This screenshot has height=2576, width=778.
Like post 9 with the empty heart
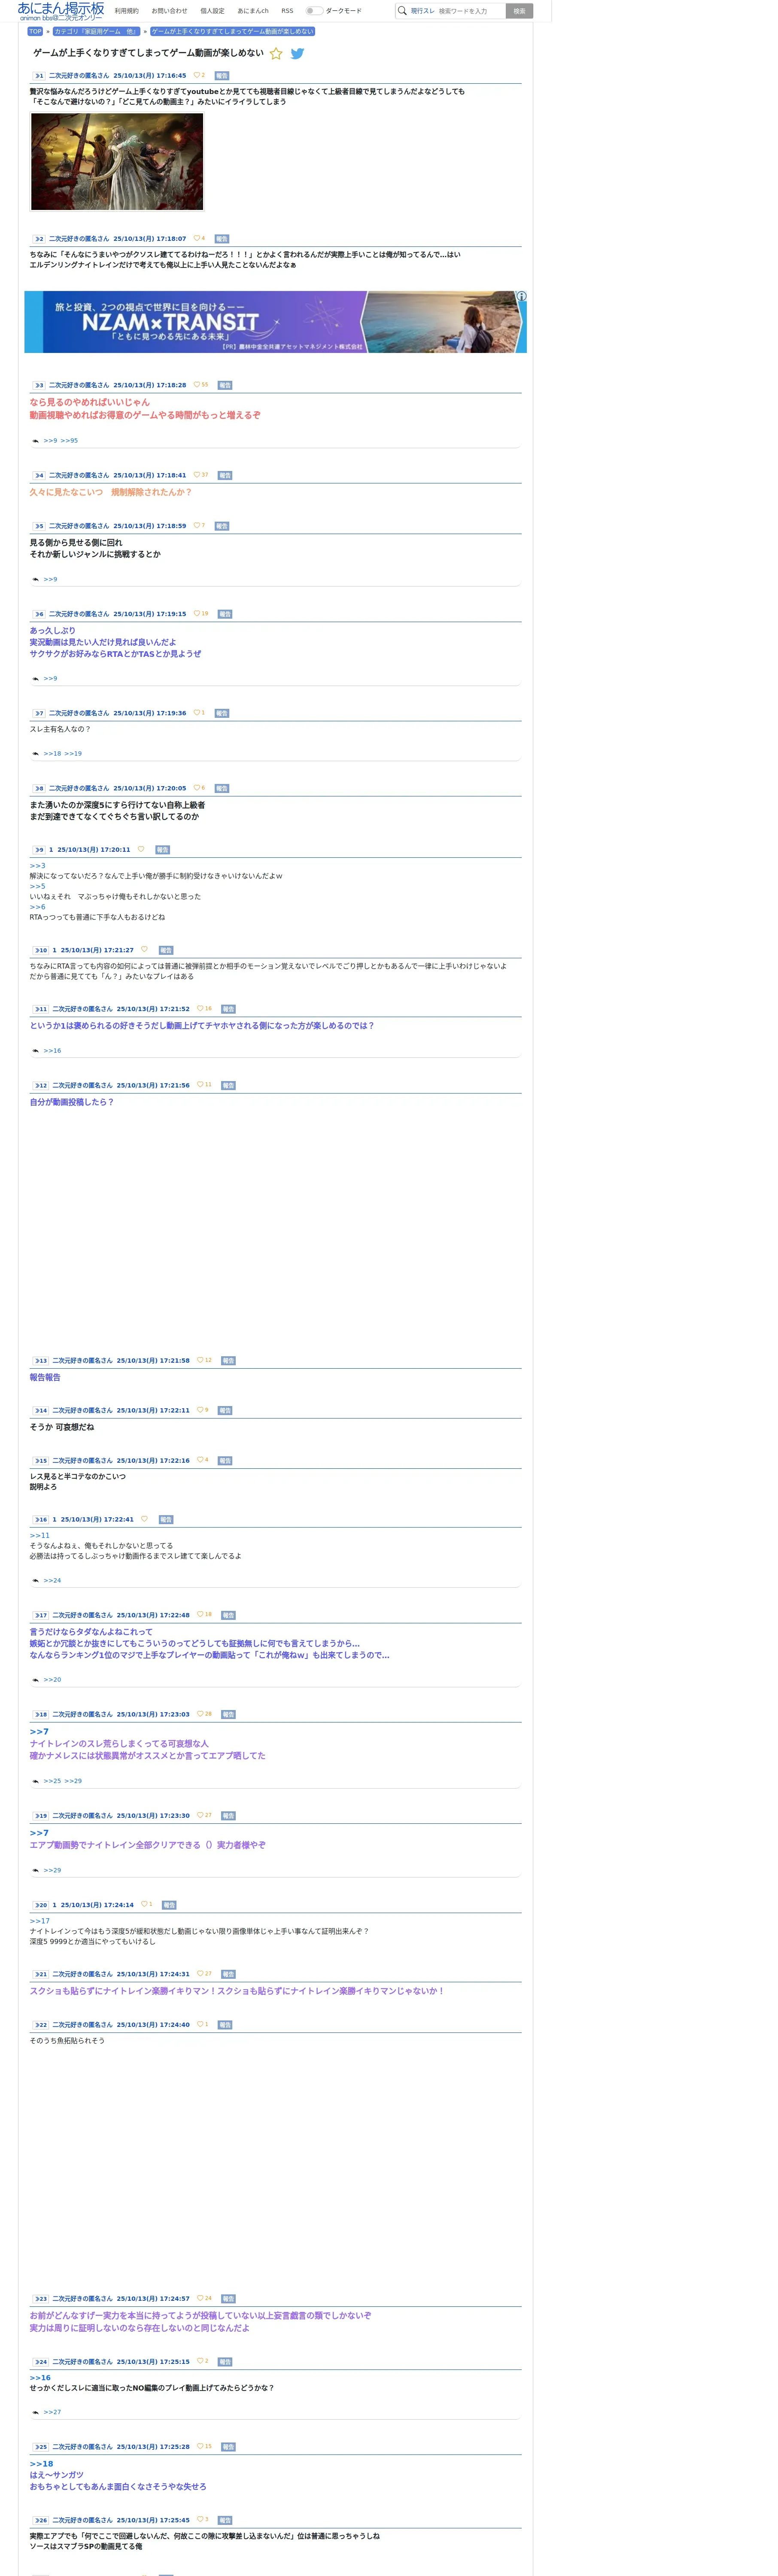141,849
